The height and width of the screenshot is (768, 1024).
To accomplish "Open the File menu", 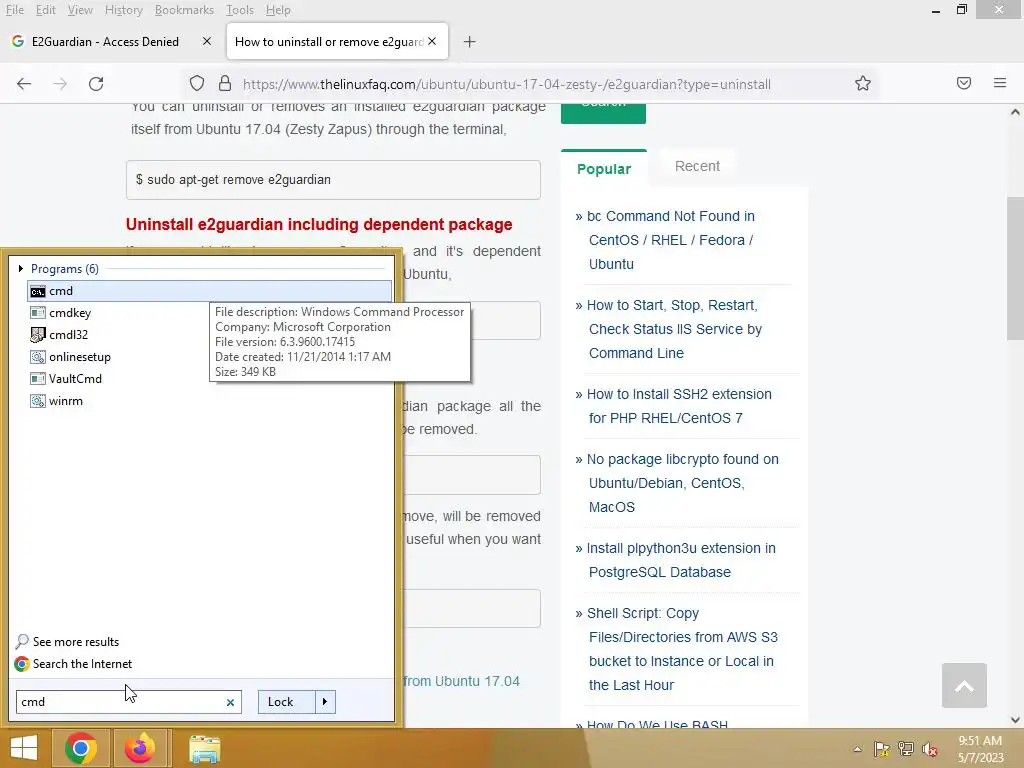I will tap(14, 10).
